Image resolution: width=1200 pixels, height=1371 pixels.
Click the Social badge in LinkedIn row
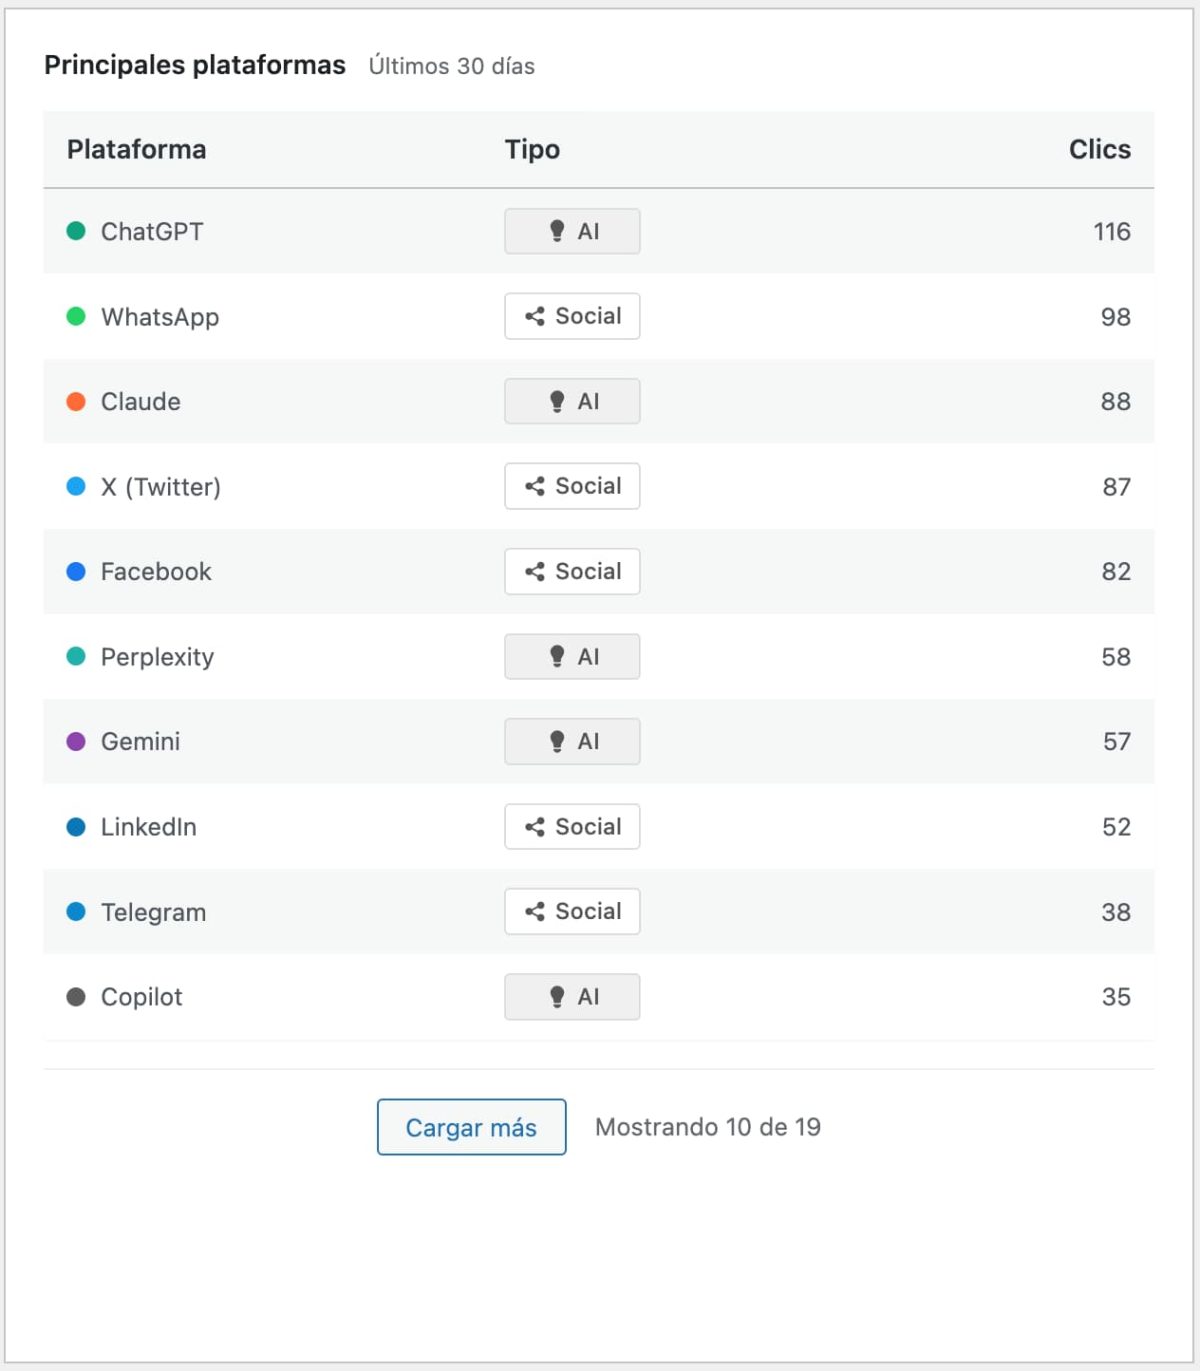click(572, 827)
